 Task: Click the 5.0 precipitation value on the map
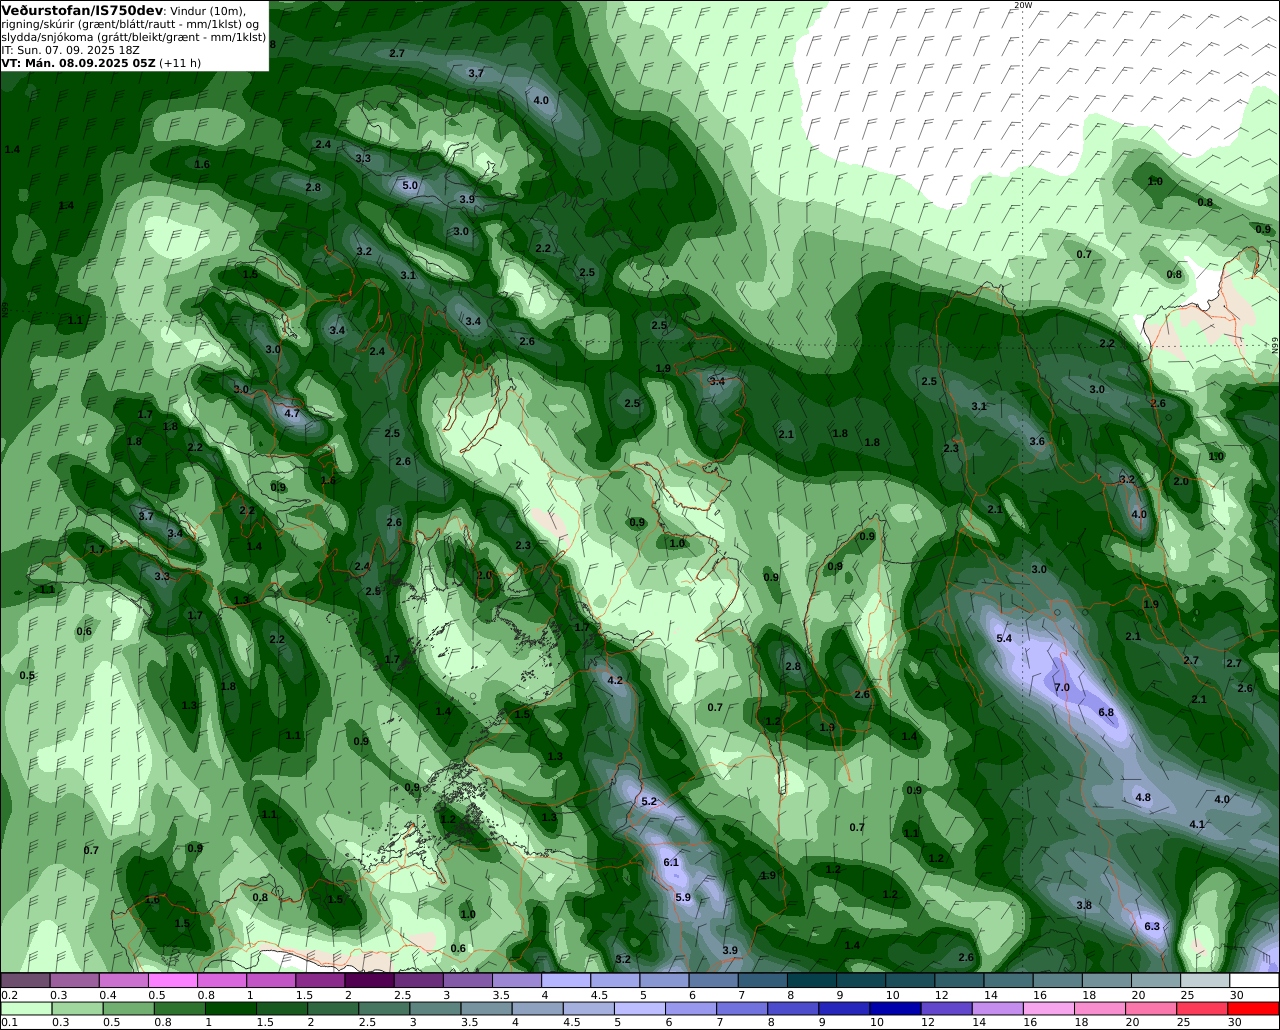click(410, 186)
